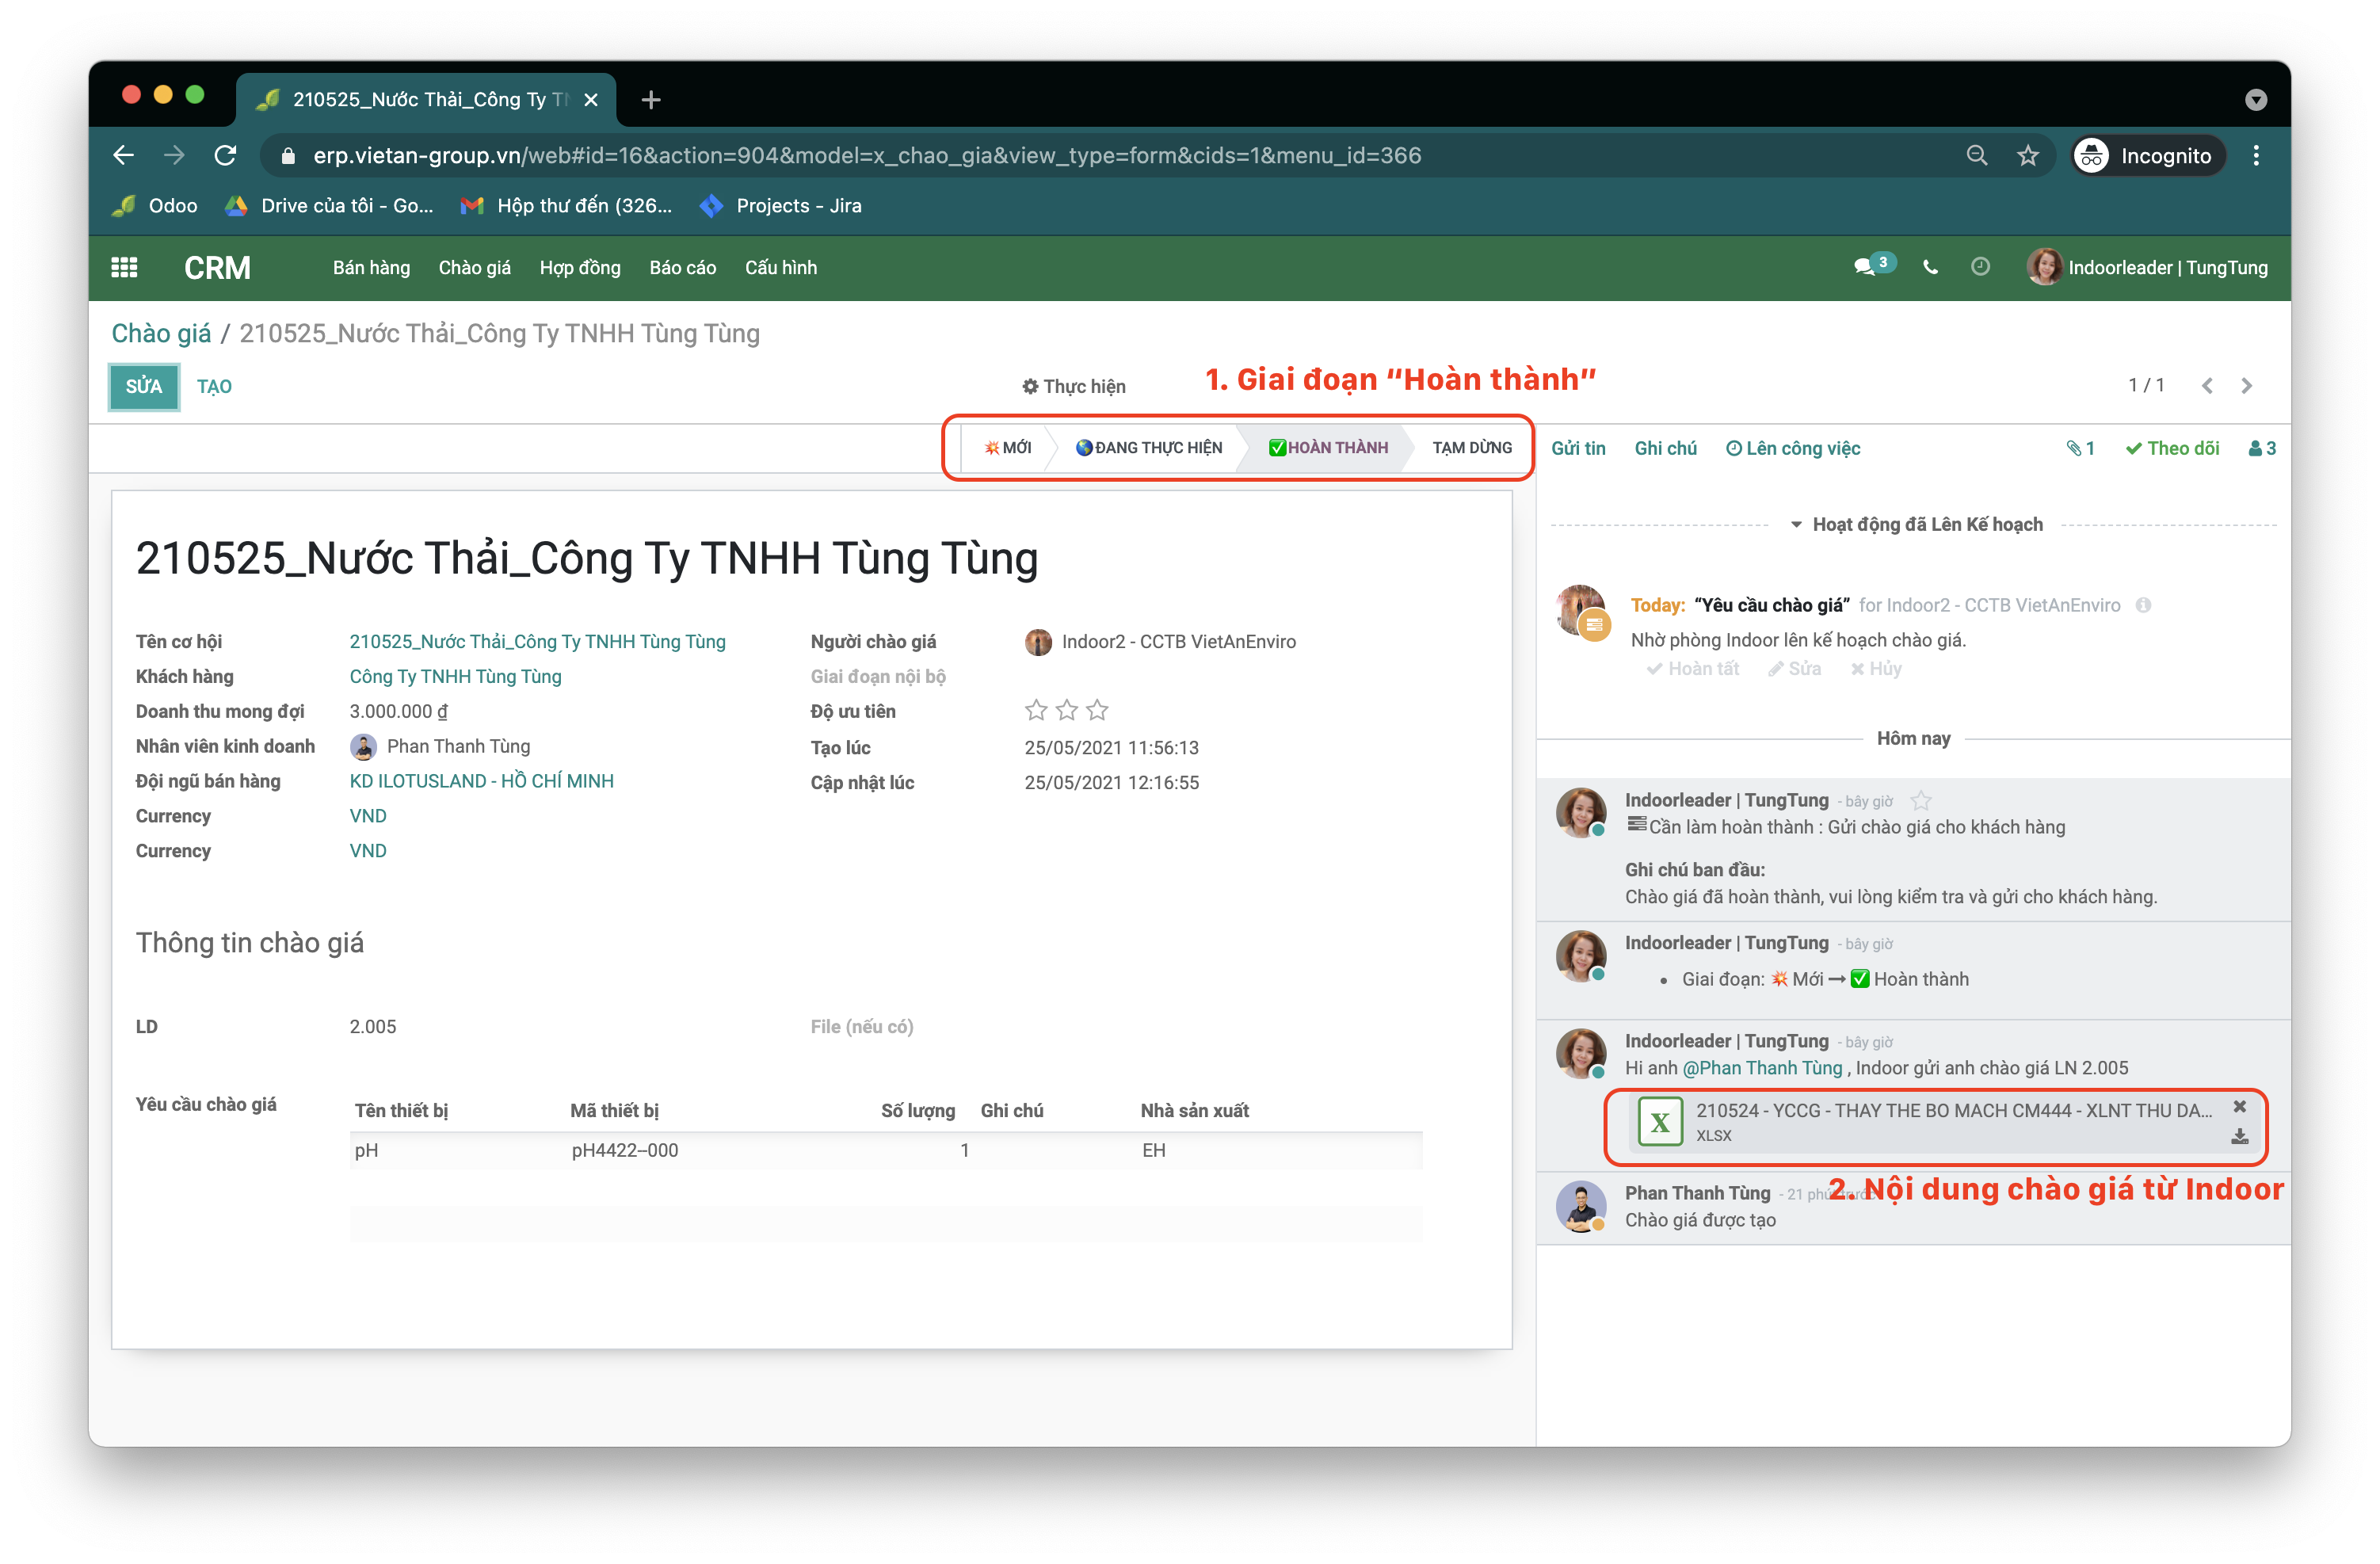Viewport: 2380px width, 1564px height.
Task: Open the Báo cáo menu
Action: pyautogui.click(x=682, y=267)
